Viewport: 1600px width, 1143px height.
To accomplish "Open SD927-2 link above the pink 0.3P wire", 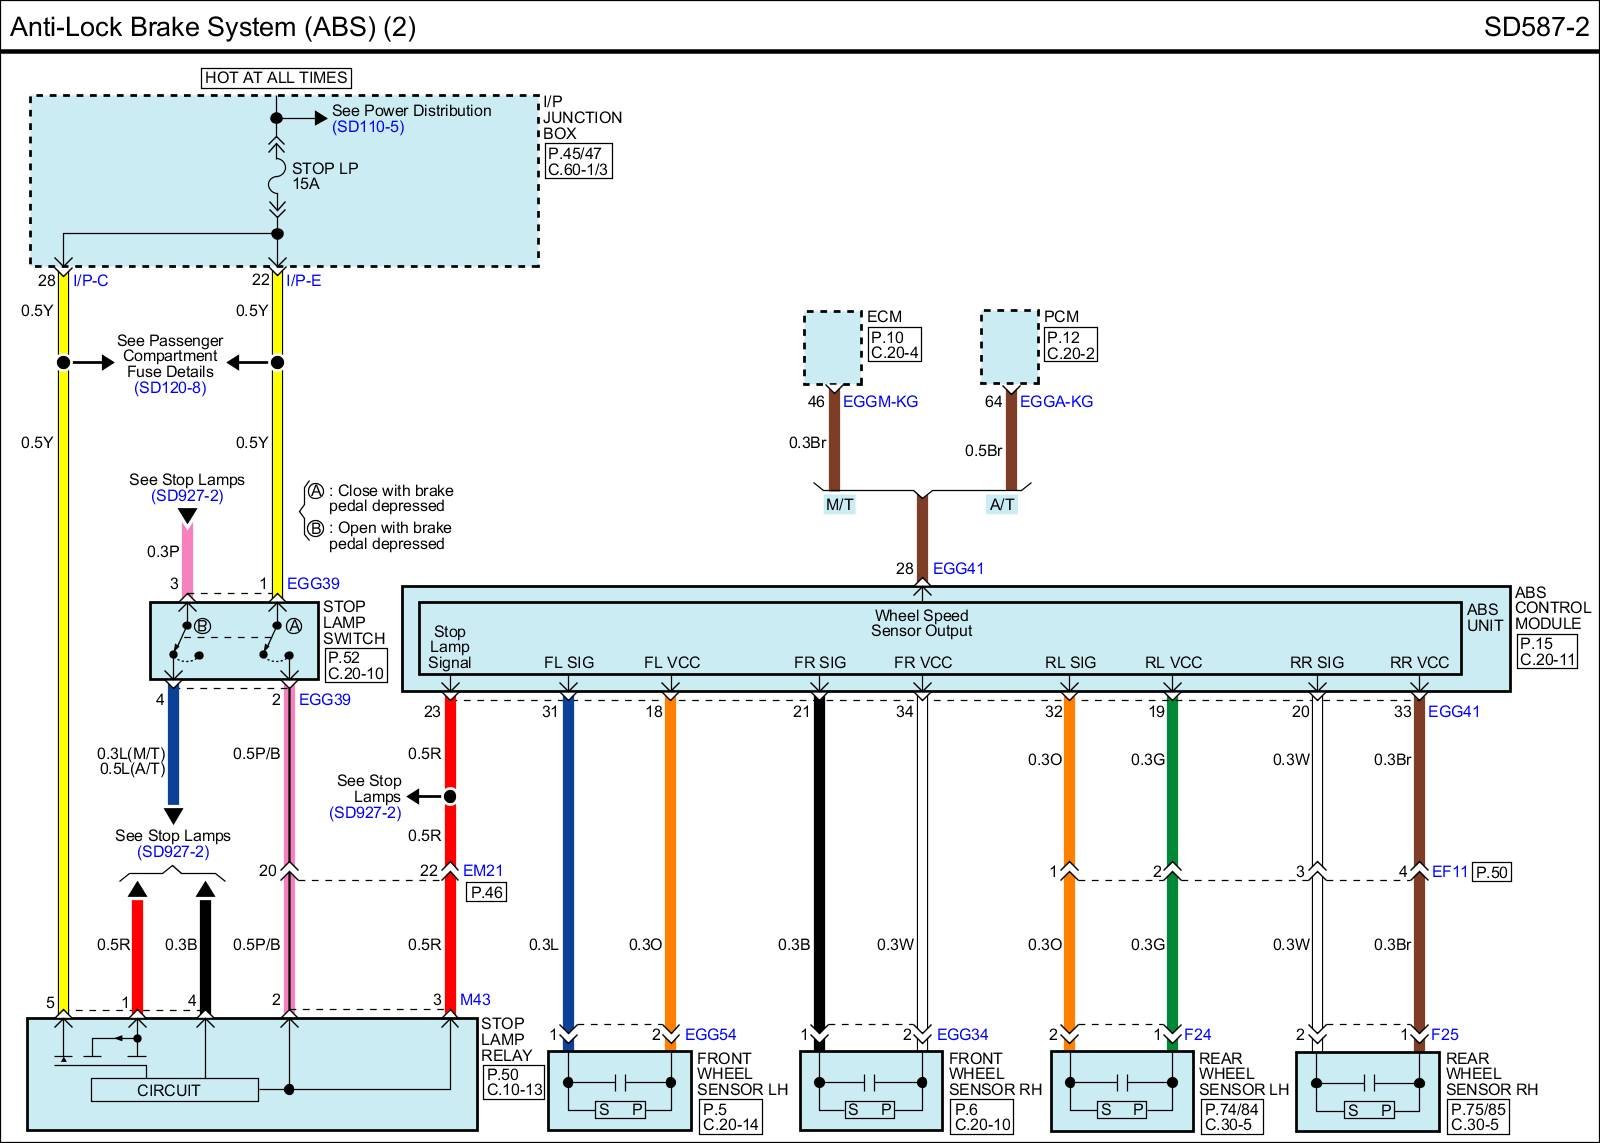I will [187, 496].
